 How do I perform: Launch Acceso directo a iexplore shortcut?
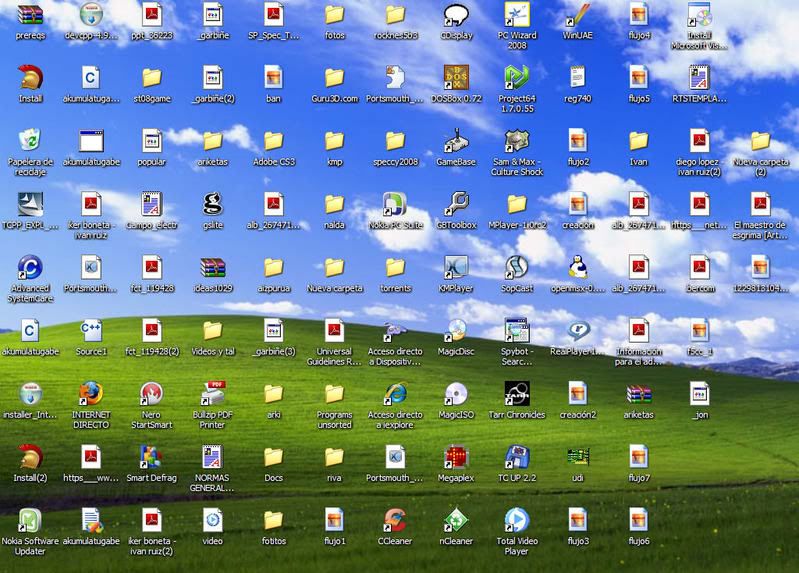395,394
